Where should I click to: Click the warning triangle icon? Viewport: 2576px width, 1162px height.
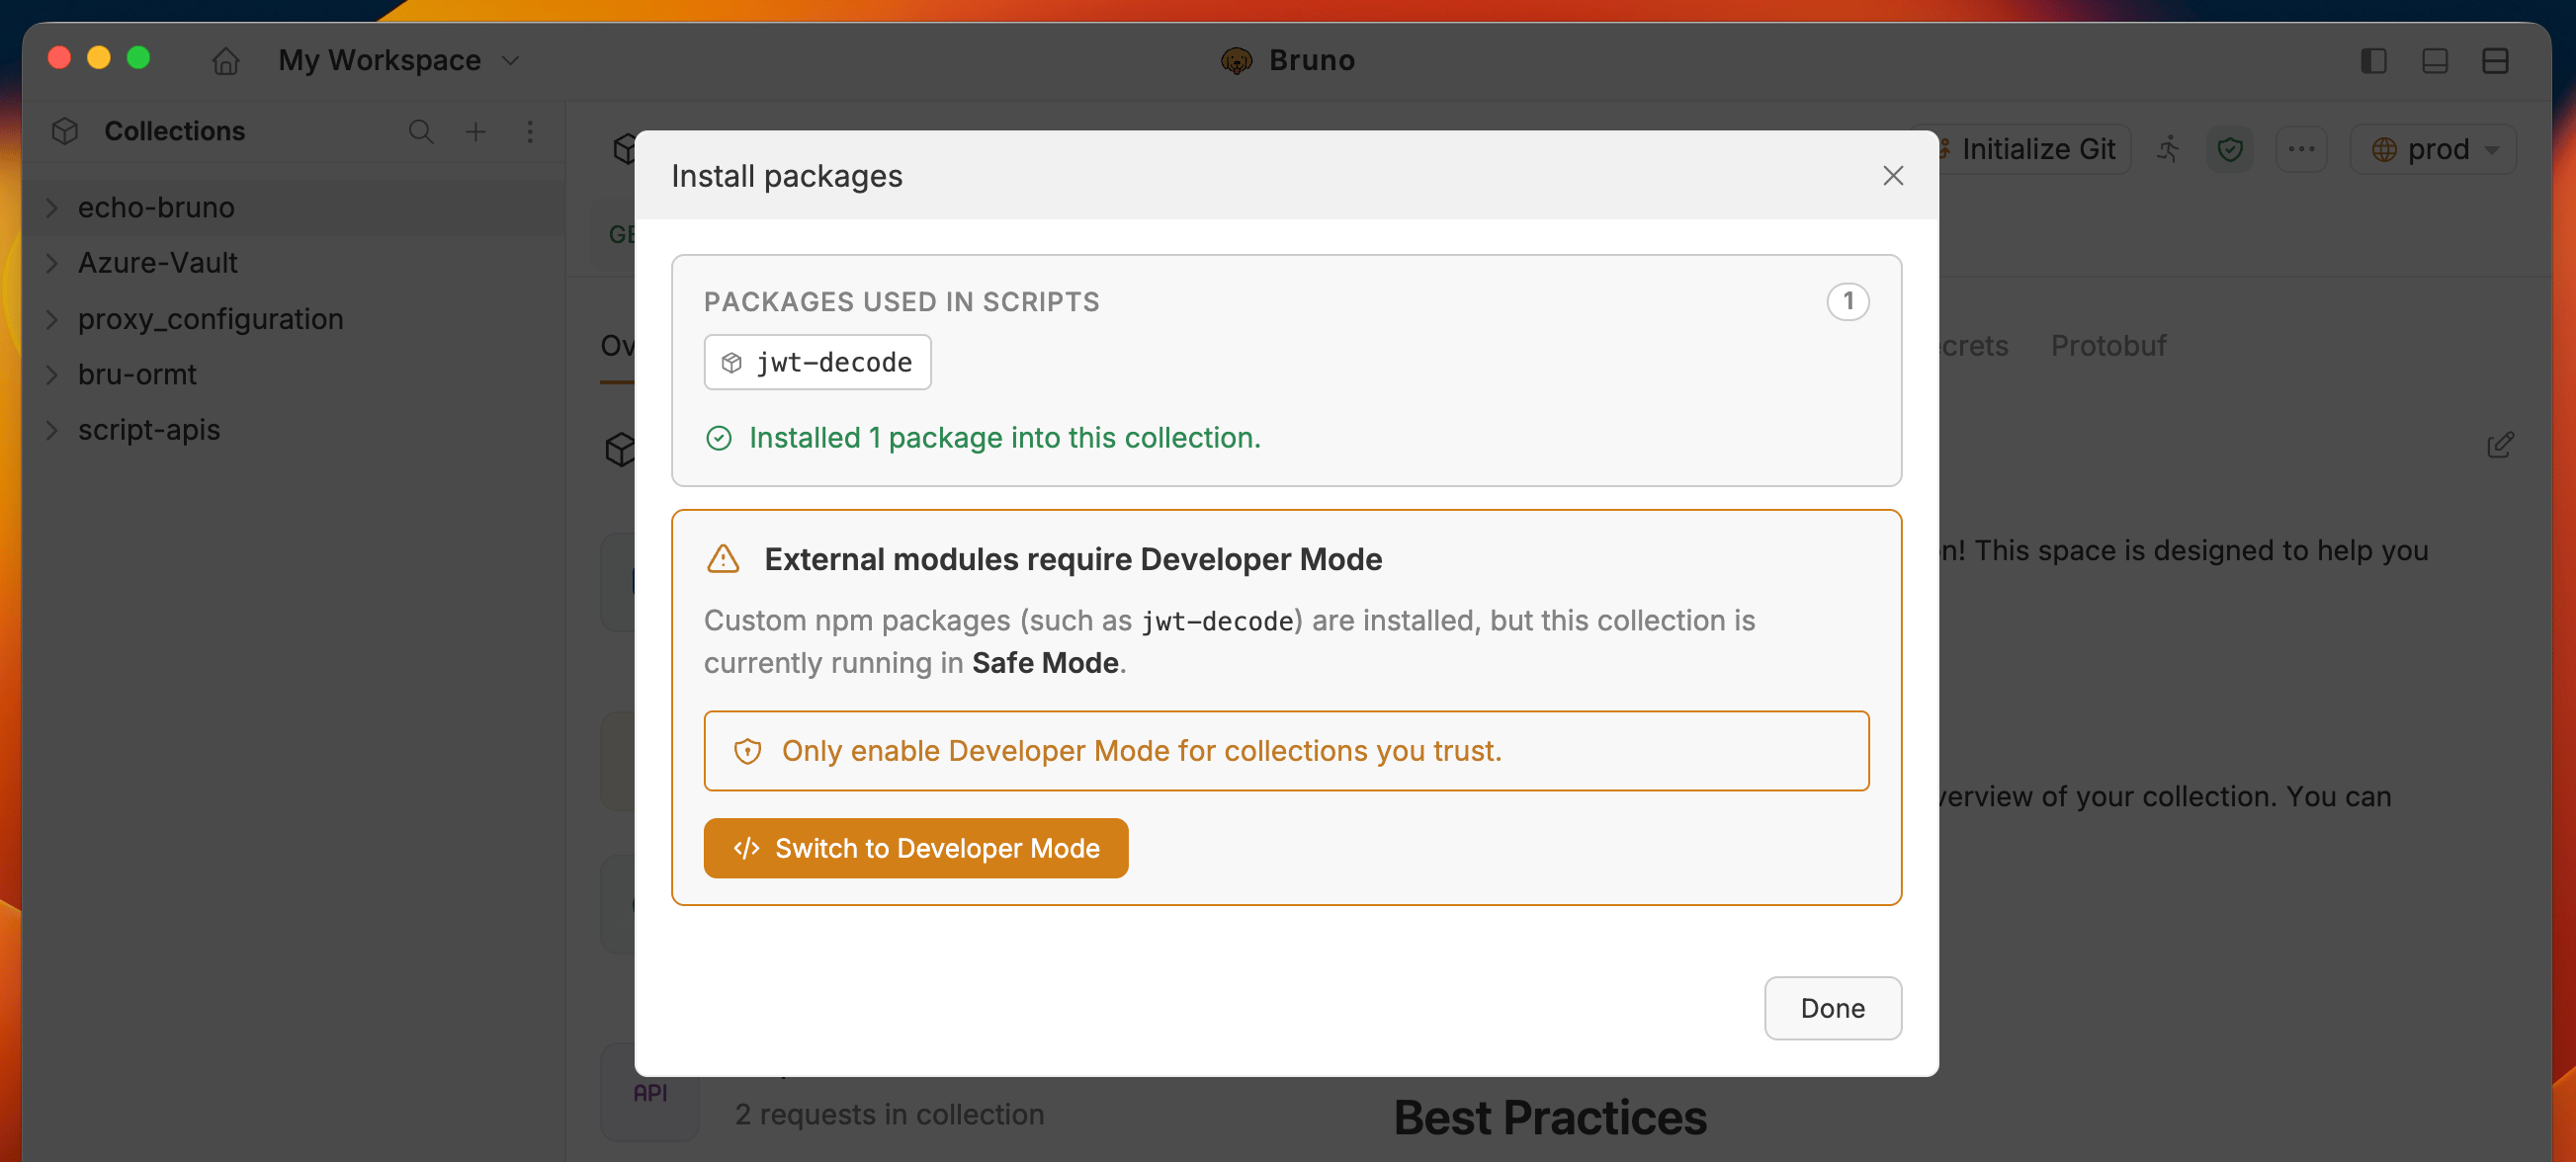pyautogui.click(x=723, y=559)
